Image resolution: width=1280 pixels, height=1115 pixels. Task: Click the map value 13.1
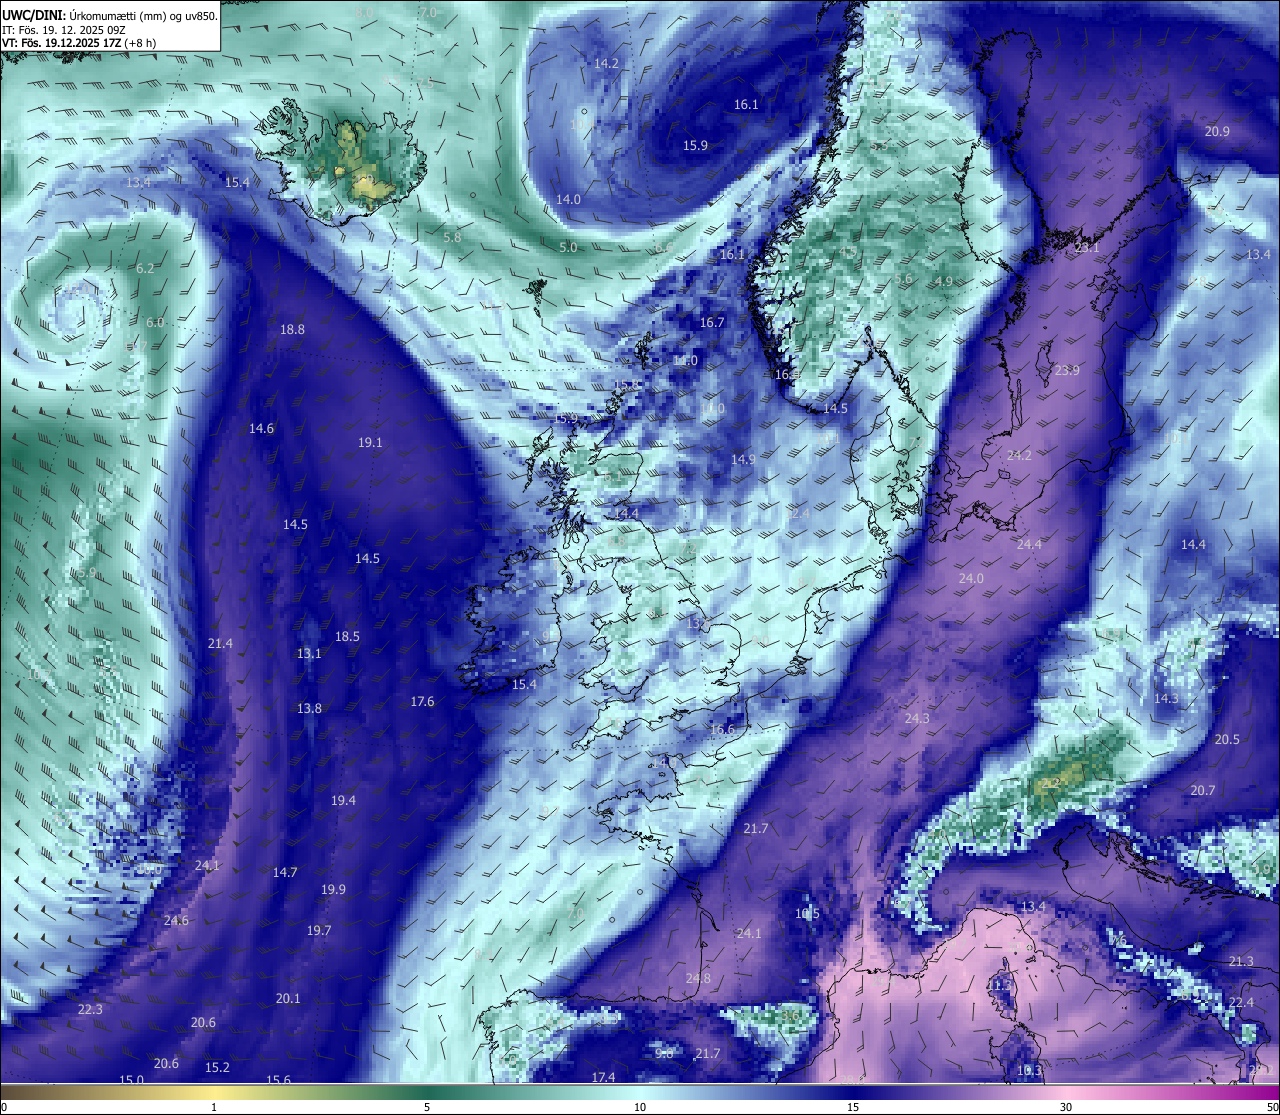[309, 653]
